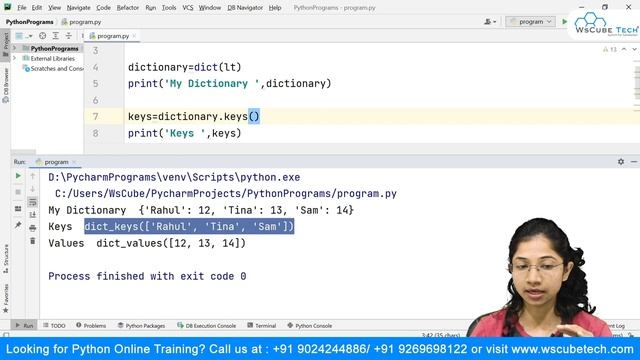Click line 7 in the editor gutter
The image size is (640, 360).
(95, 117)
